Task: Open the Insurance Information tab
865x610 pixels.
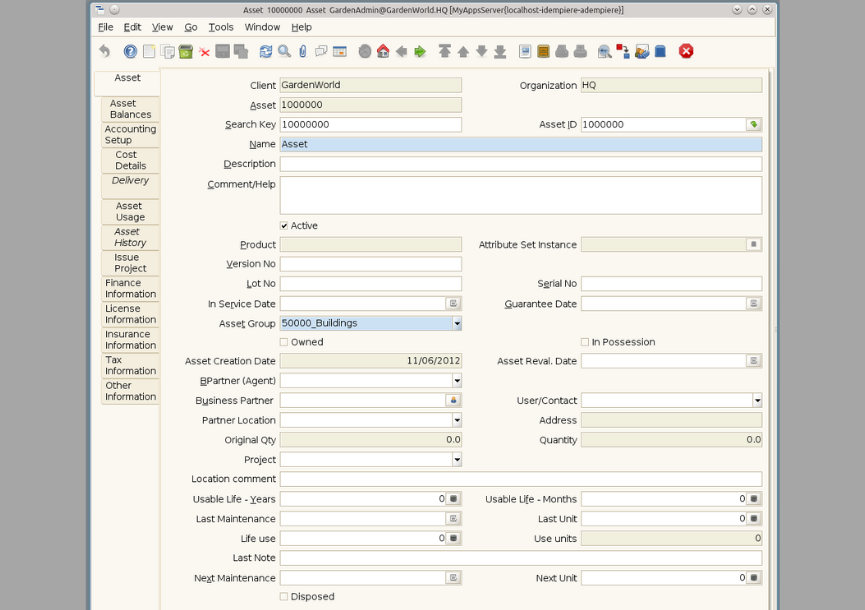Action: click(x=130, y=340)
